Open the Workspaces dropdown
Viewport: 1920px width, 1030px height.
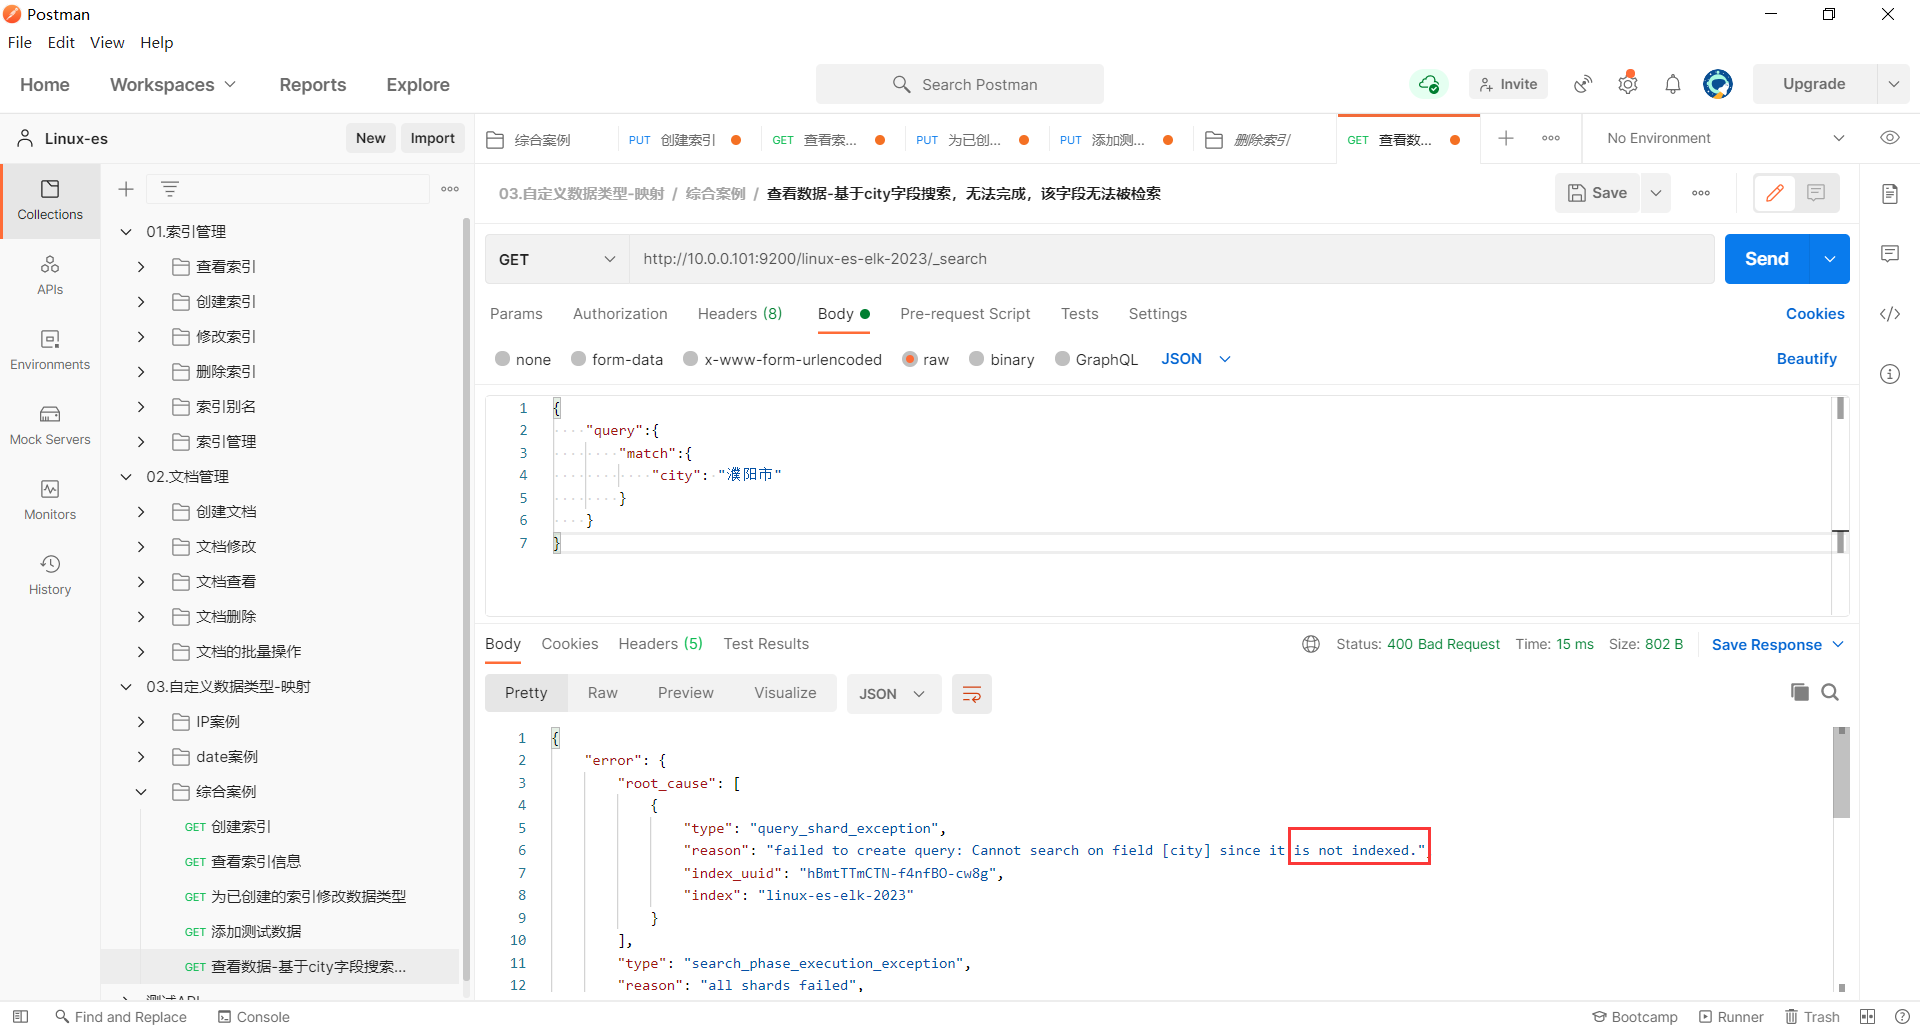tap(173, 85)
